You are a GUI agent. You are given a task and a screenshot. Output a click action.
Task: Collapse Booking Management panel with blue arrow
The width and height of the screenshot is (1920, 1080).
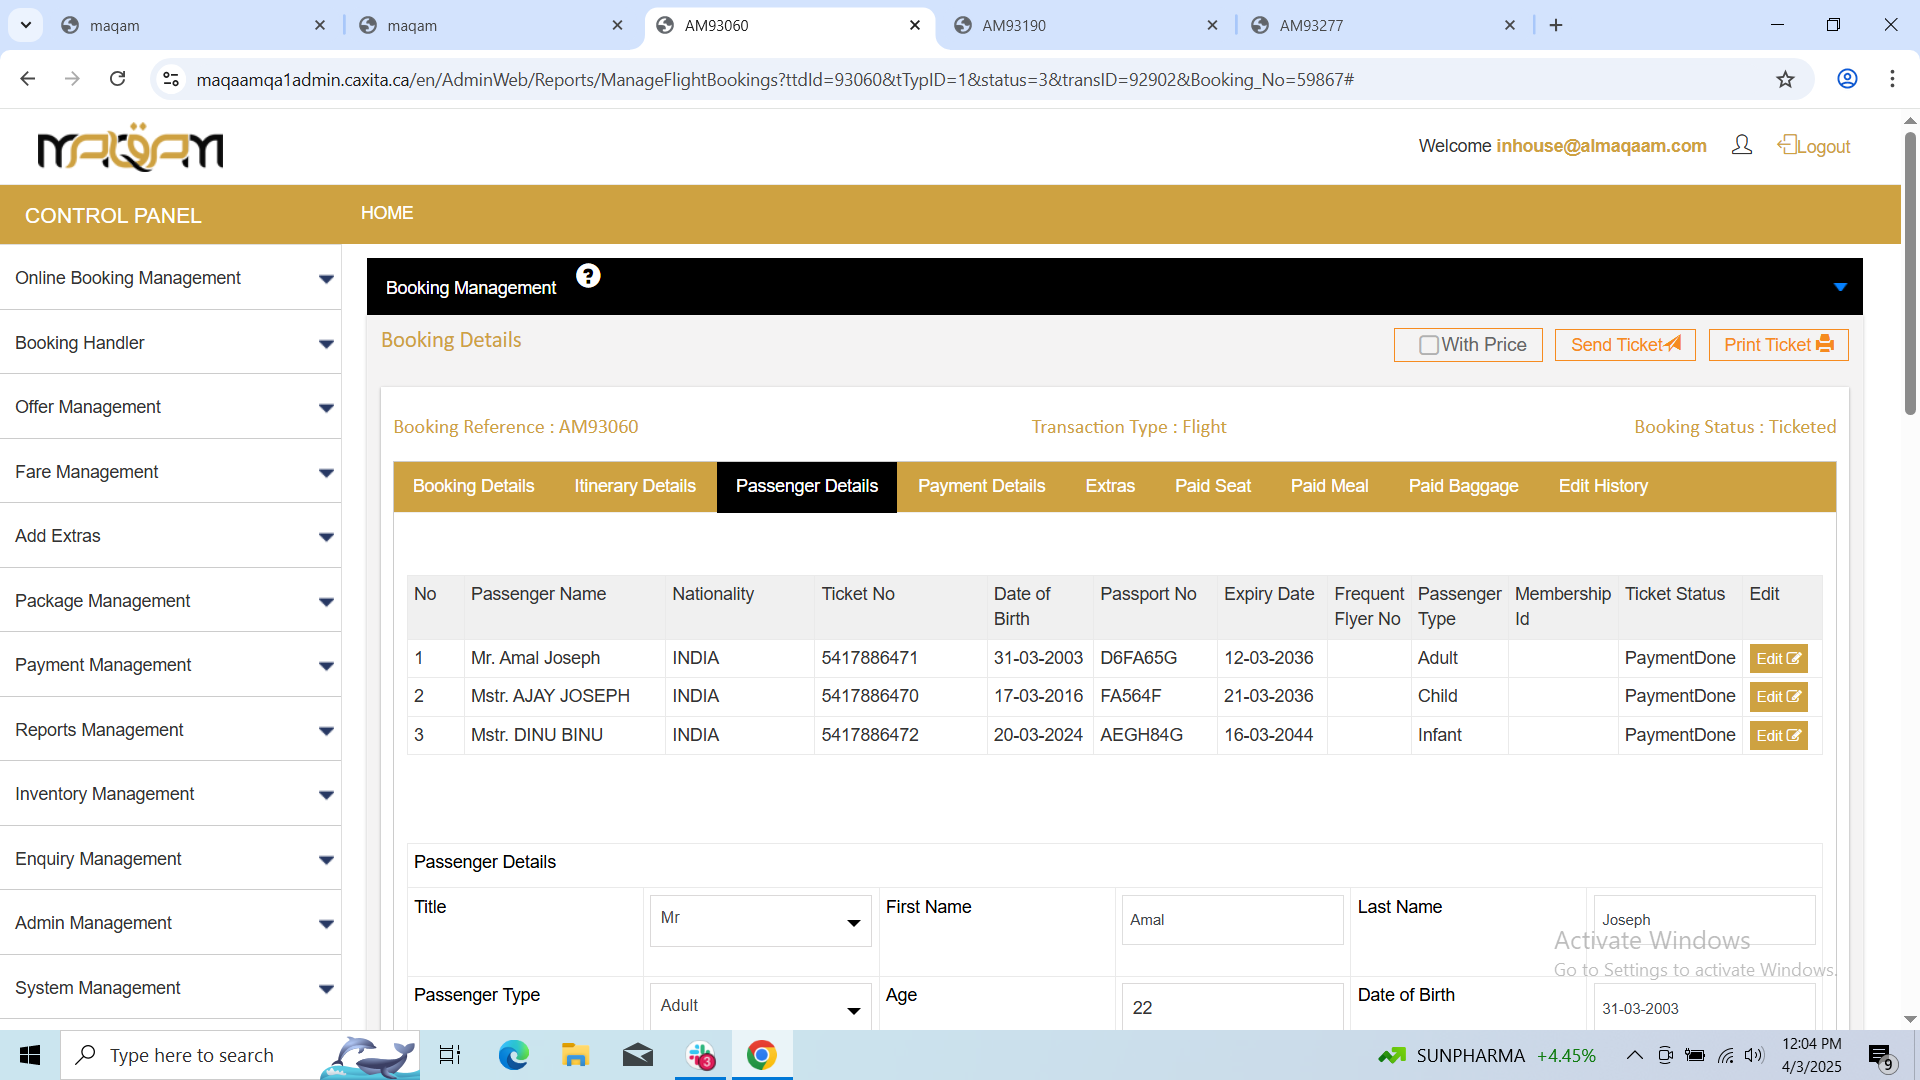[1840, 287]
